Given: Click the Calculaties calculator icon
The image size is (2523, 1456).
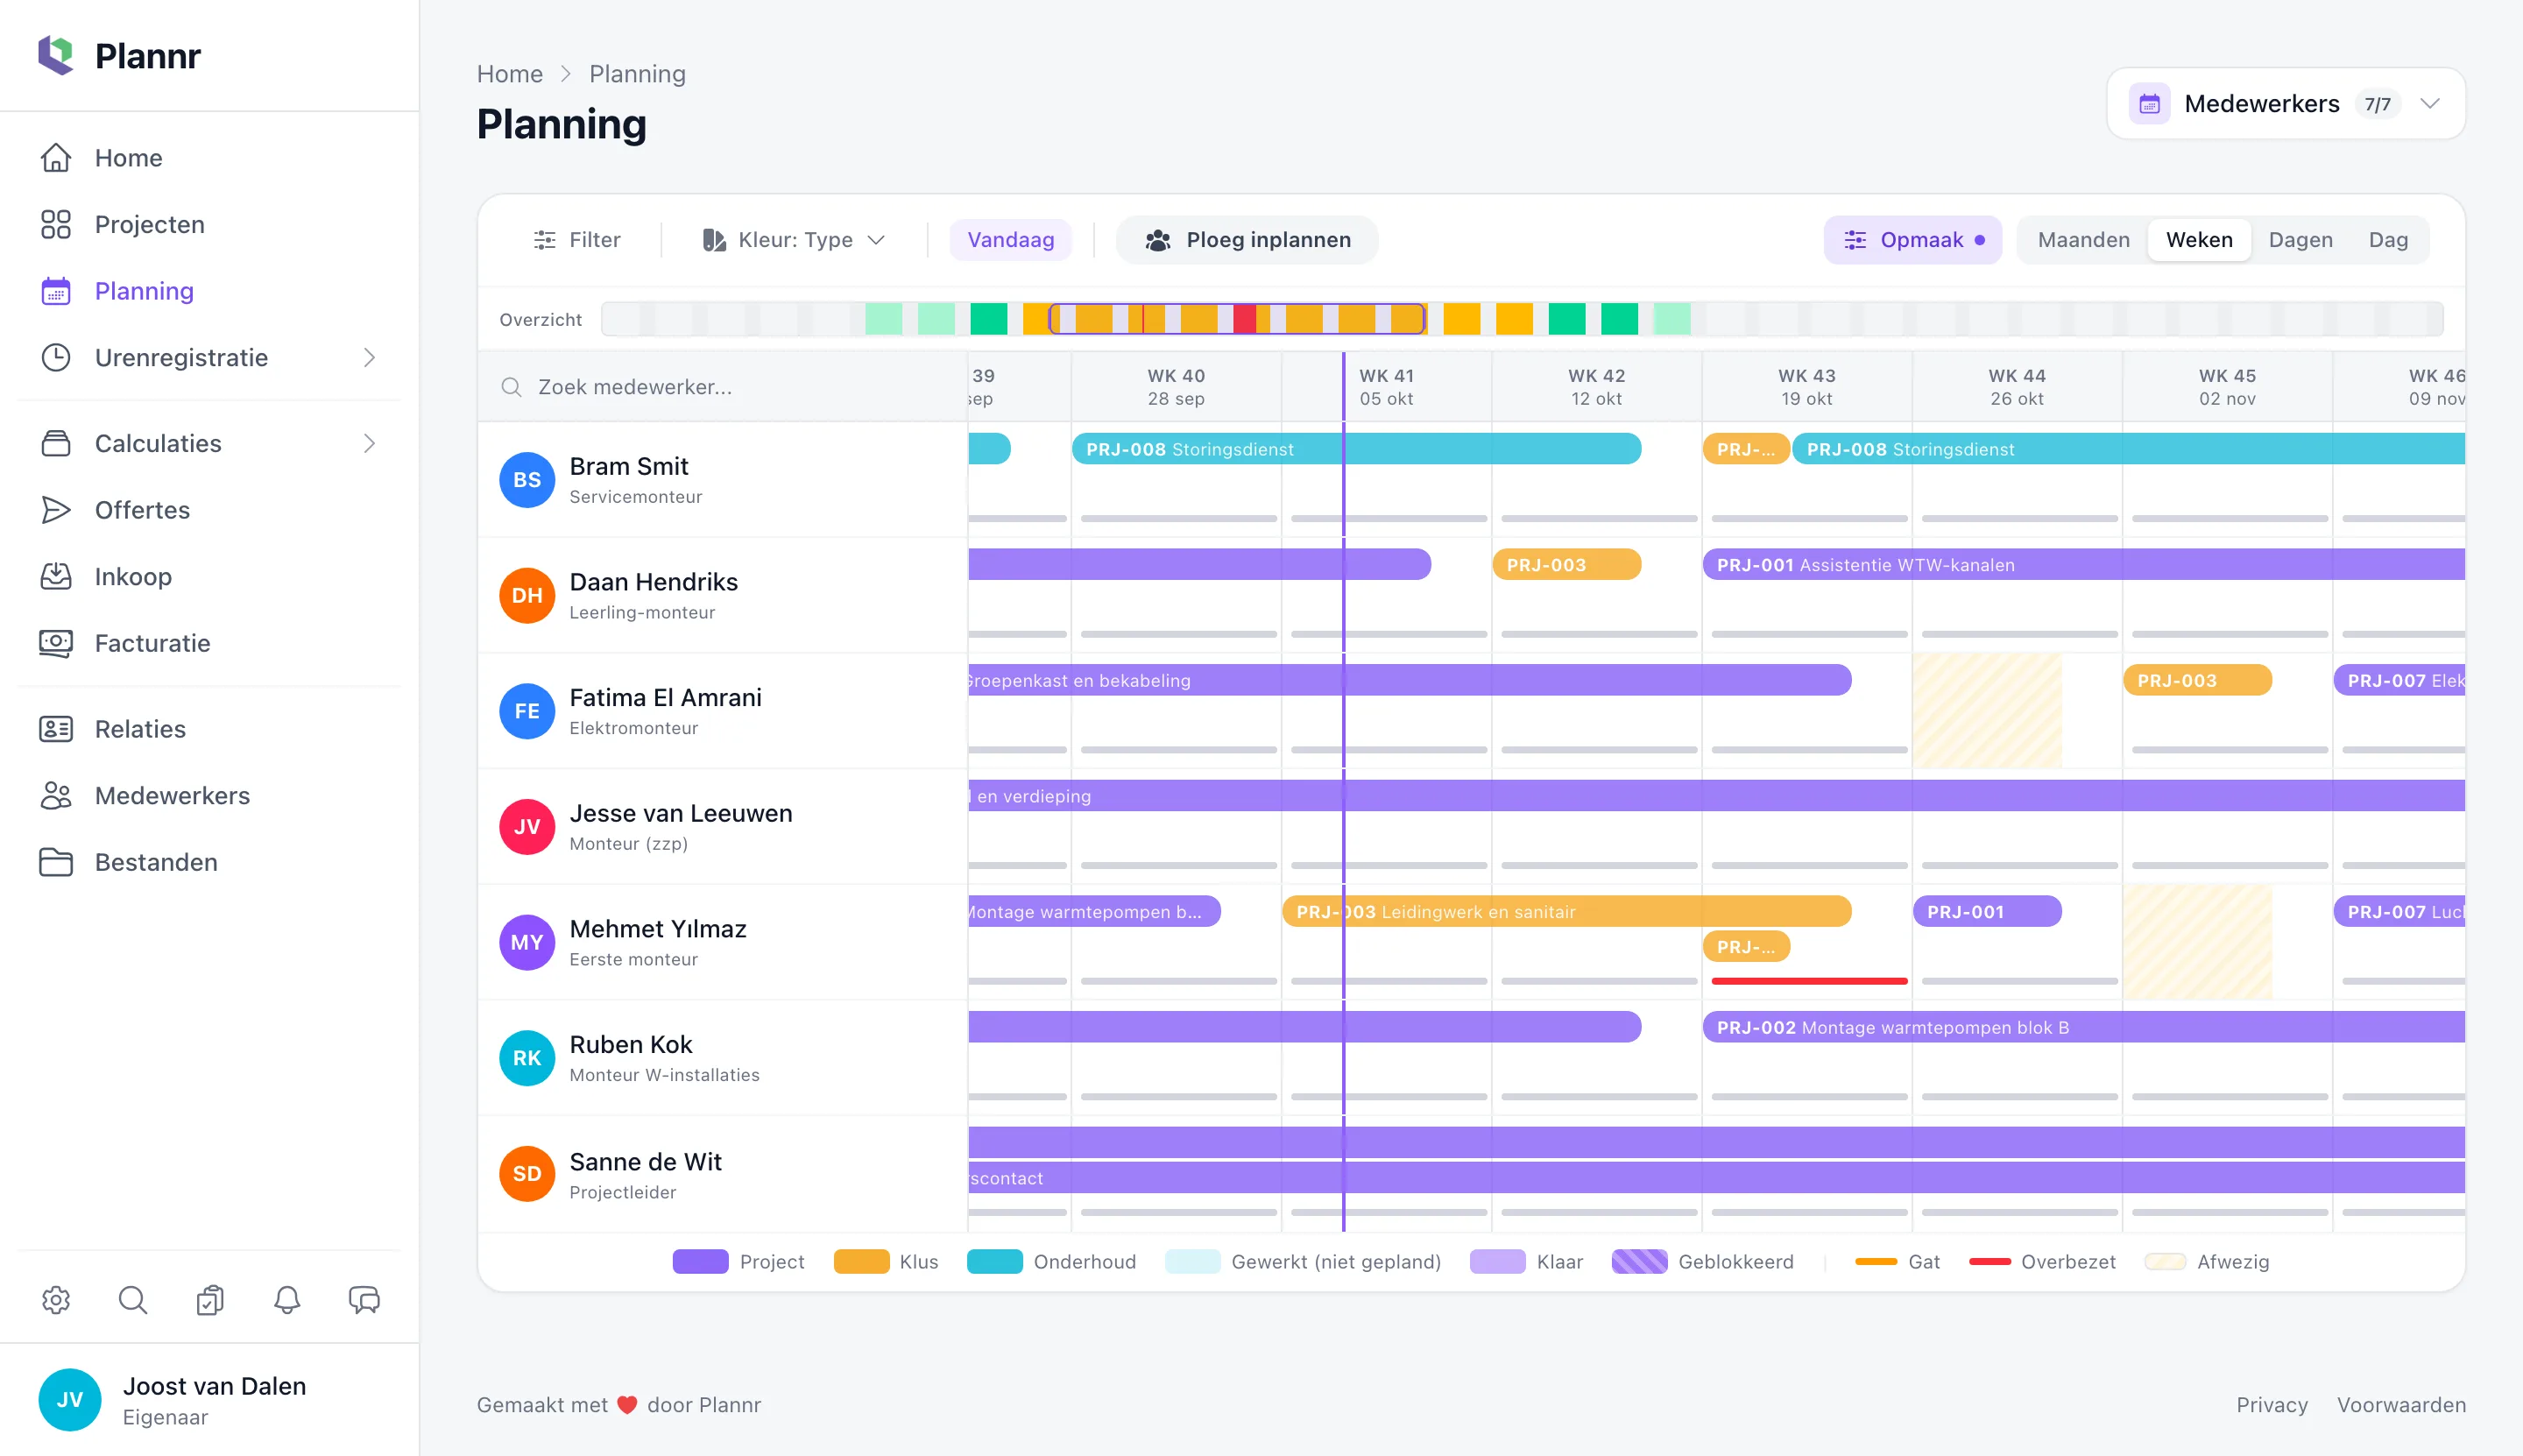Looking at the screenshot, I should click(x=56, y=443).
